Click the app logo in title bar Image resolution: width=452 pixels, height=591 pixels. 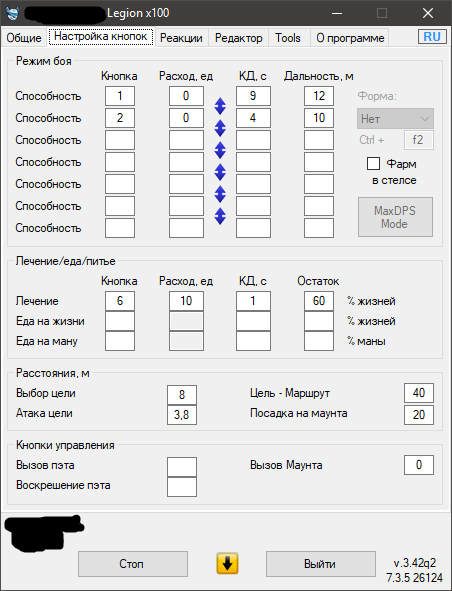click(13, 14)
